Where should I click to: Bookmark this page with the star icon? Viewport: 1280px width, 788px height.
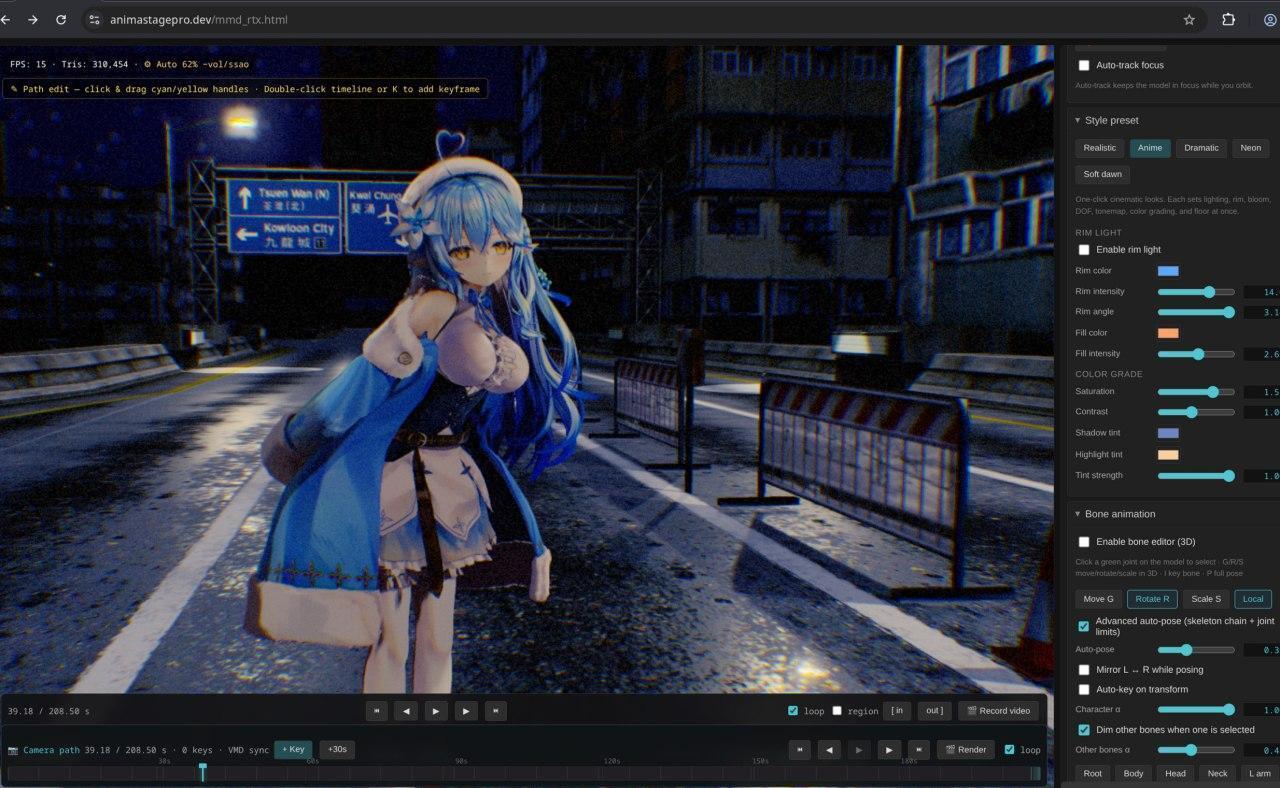(x=1189, y=19)
